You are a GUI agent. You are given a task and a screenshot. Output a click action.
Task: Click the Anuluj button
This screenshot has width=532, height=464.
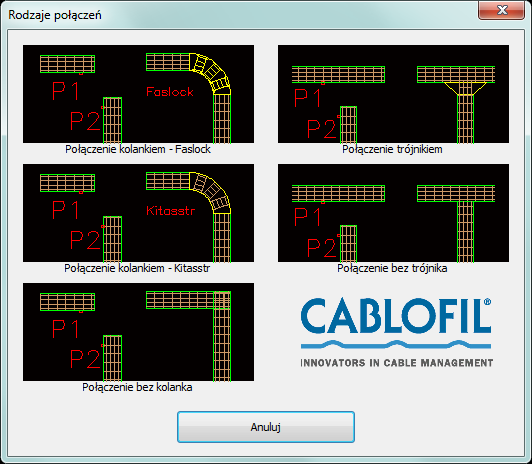point(266,427)
